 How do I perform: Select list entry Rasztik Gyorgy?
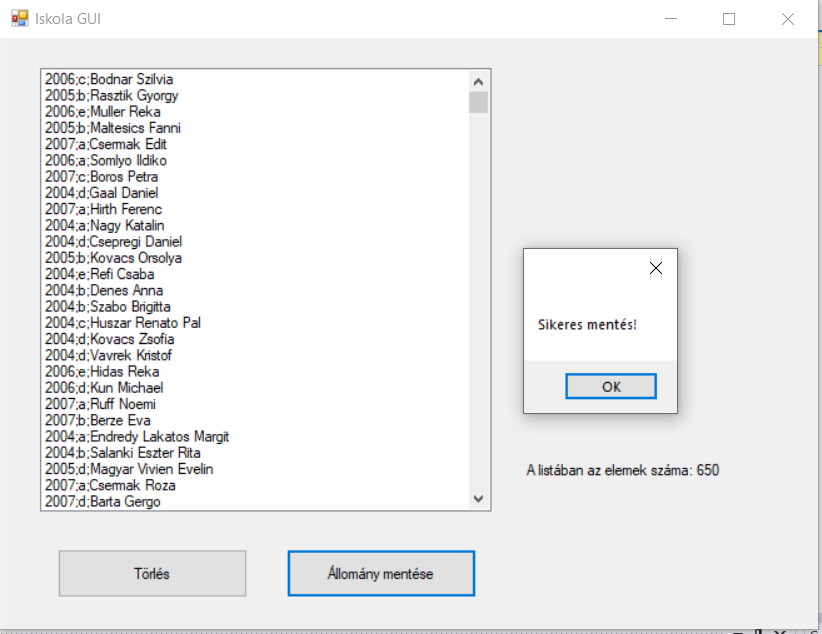click(x=112, y=96)
